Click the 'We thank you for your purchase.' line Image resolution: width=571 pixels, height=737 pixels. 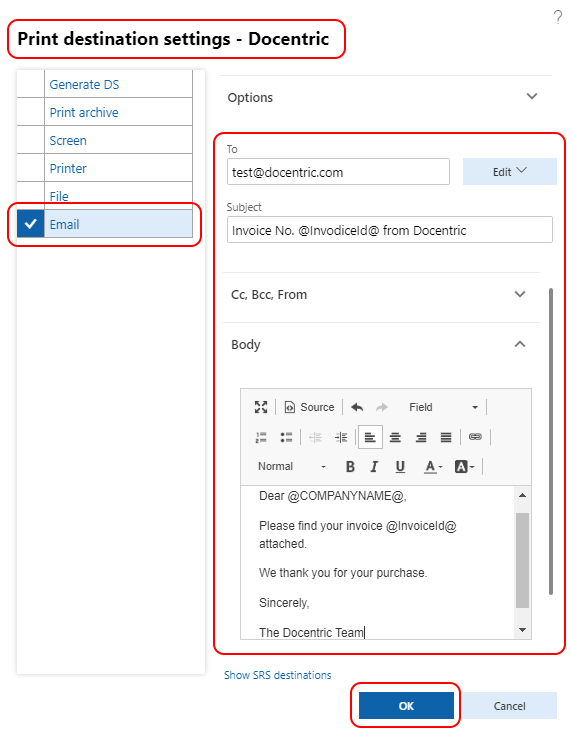click(343, 572)
